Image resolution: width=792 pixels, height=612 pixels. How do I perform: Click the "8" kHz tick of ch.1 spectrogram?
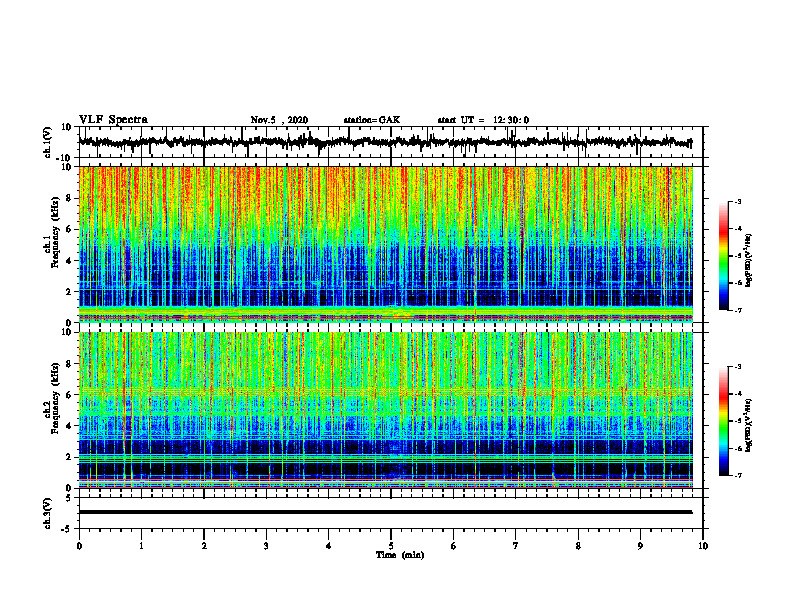(69, 198)
